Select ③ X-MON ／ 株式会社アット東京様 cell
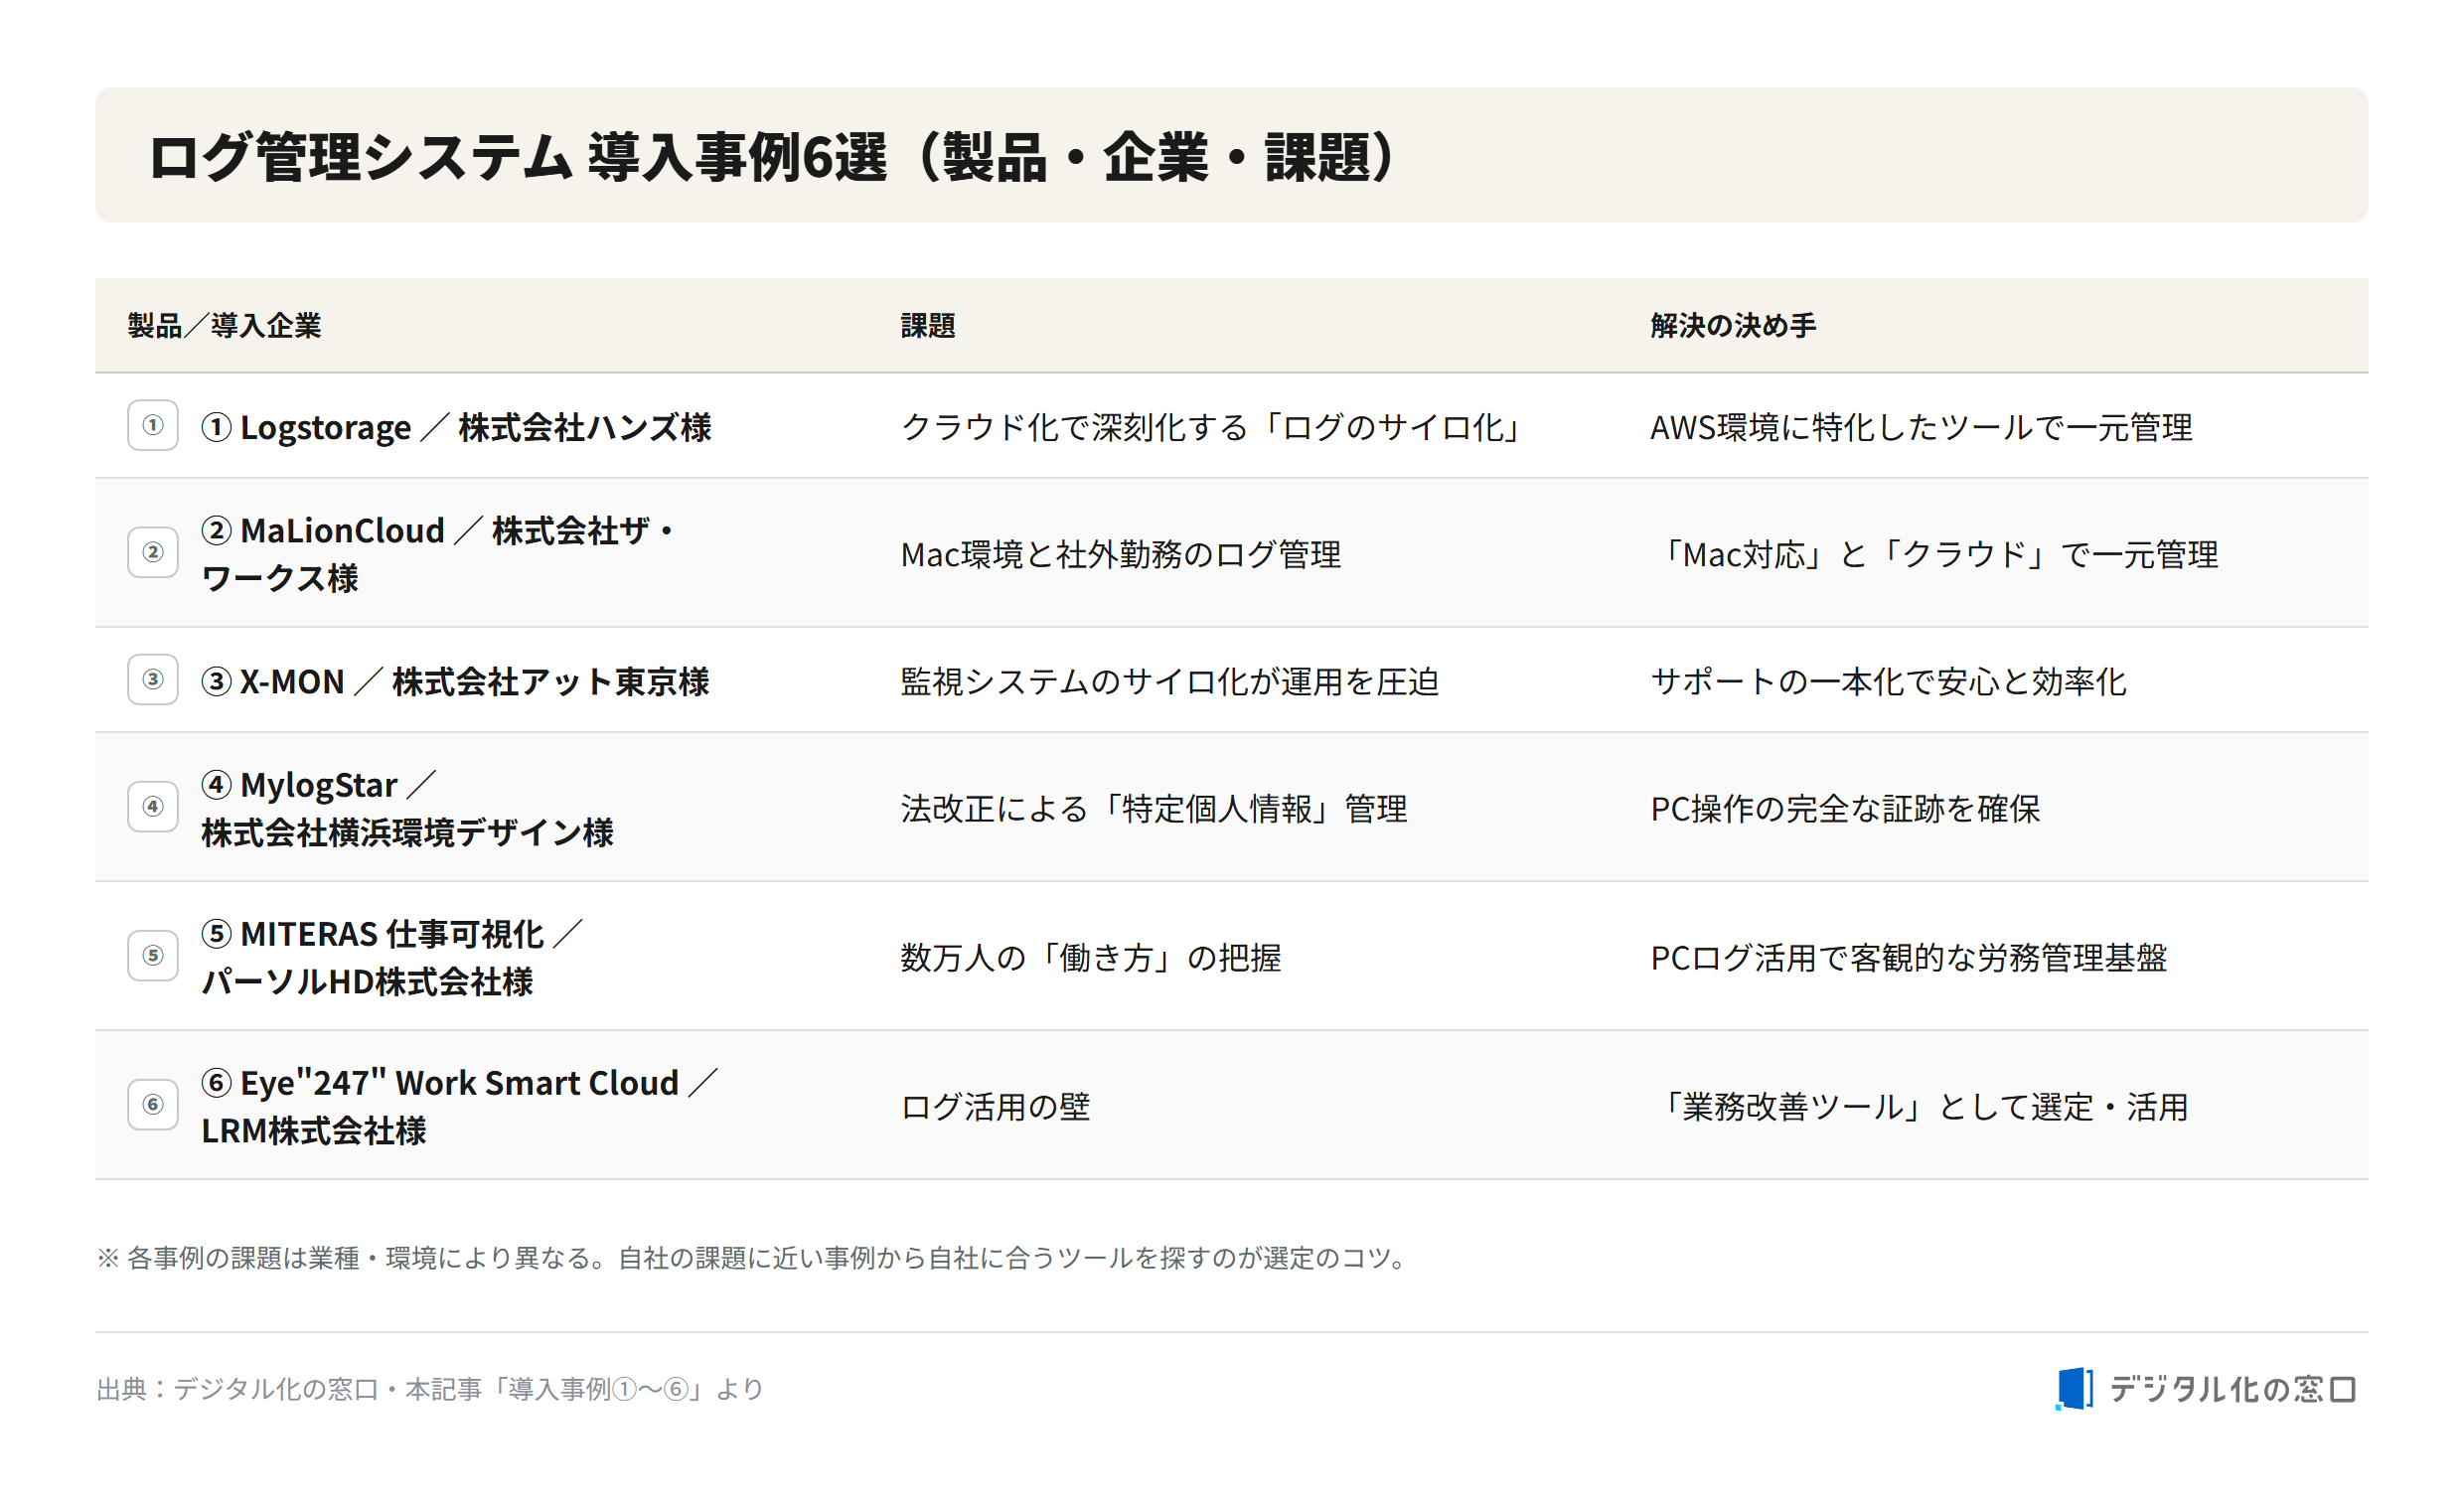This screenshot has width=2464, height=1504. click(455, 682)
